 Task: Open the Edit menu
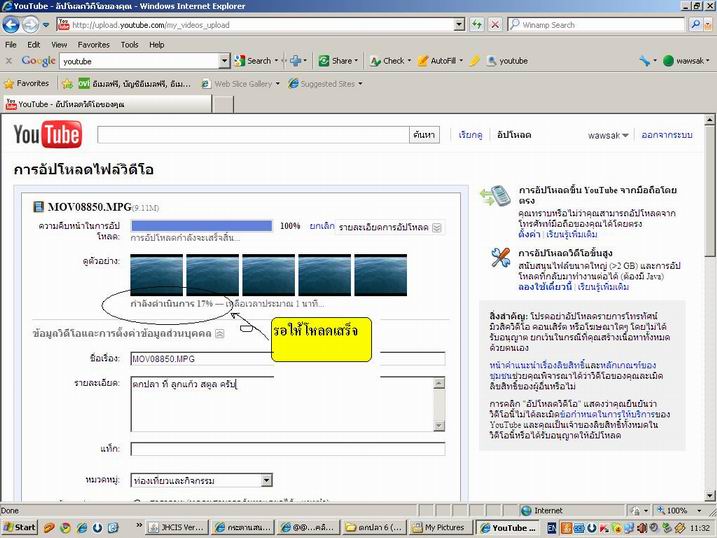coord(33,45)
